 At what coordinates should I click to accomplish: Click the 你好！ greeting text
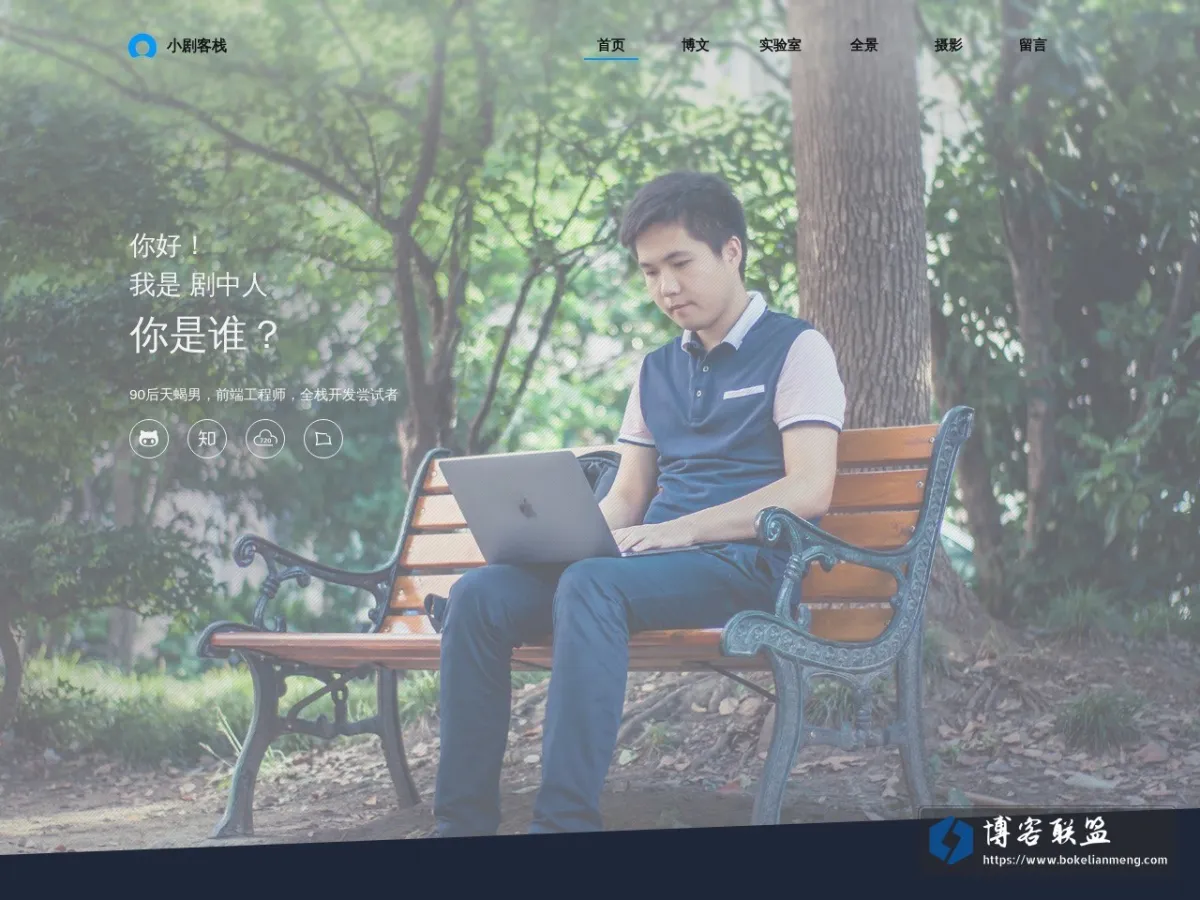166,245
